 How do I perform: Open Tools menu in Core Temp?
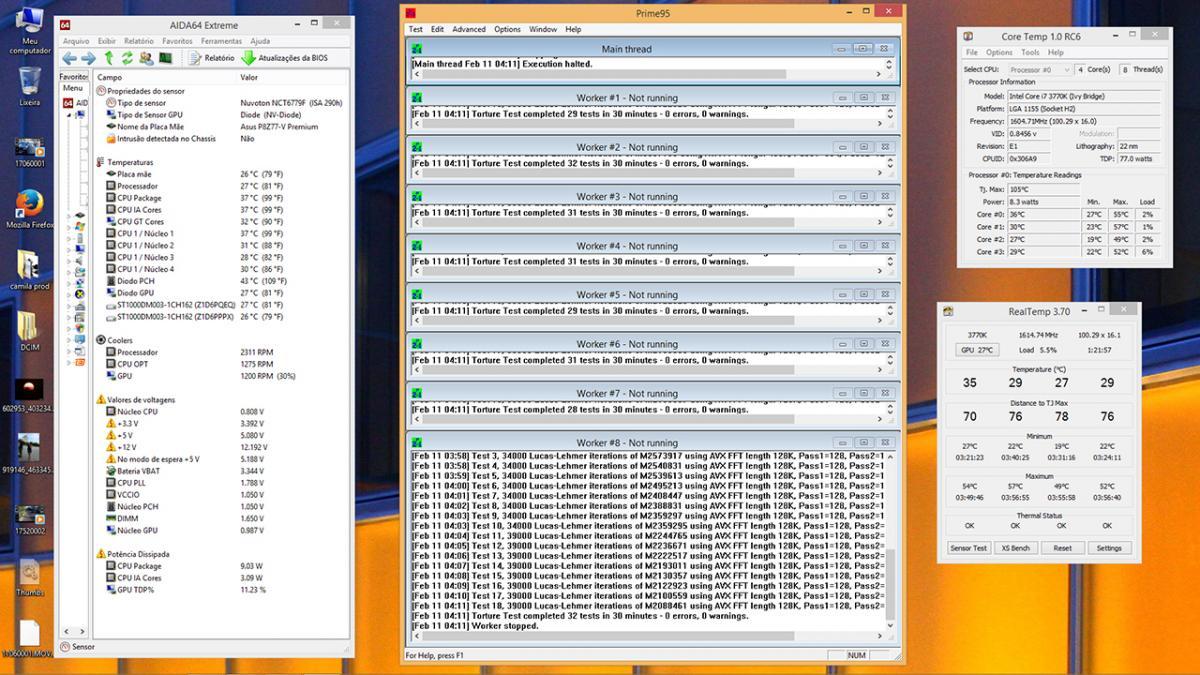[x=1030, y=52]
